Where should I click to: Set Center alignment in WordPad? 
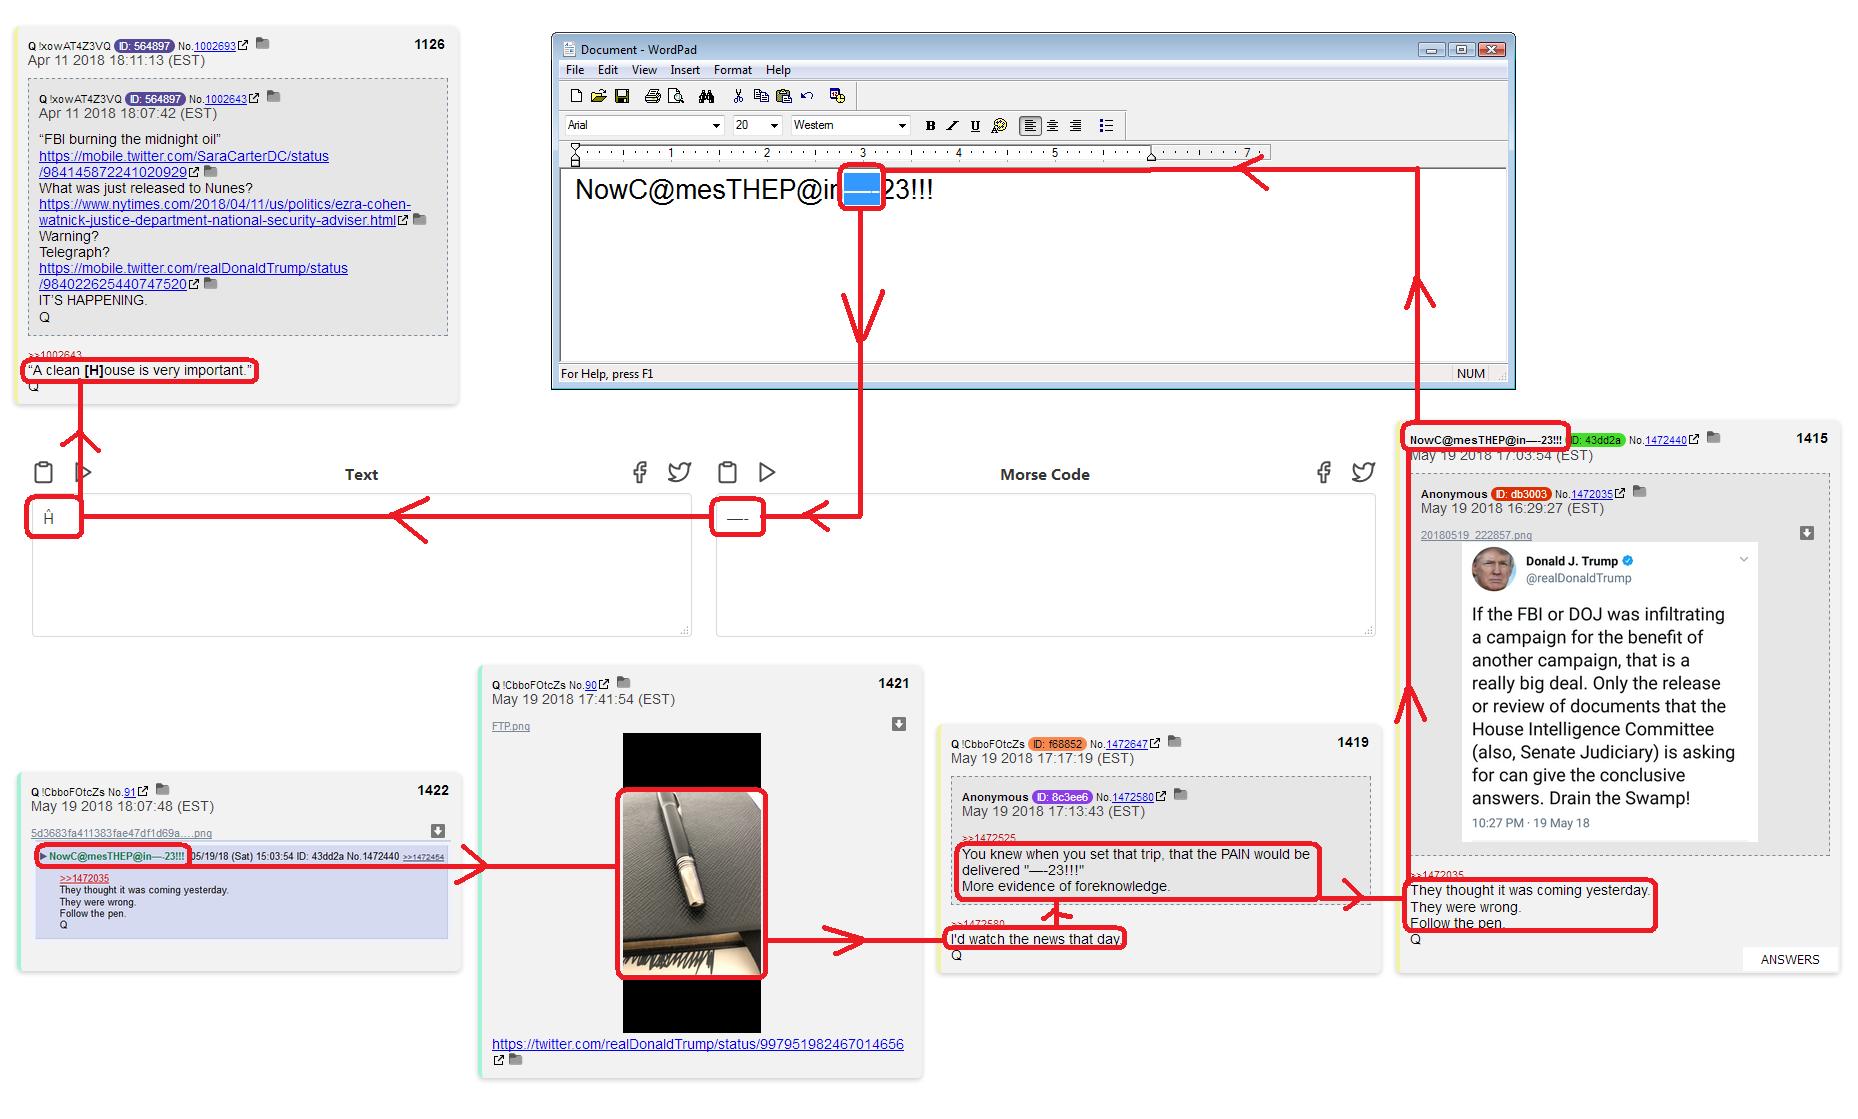tap(1052, 125)
